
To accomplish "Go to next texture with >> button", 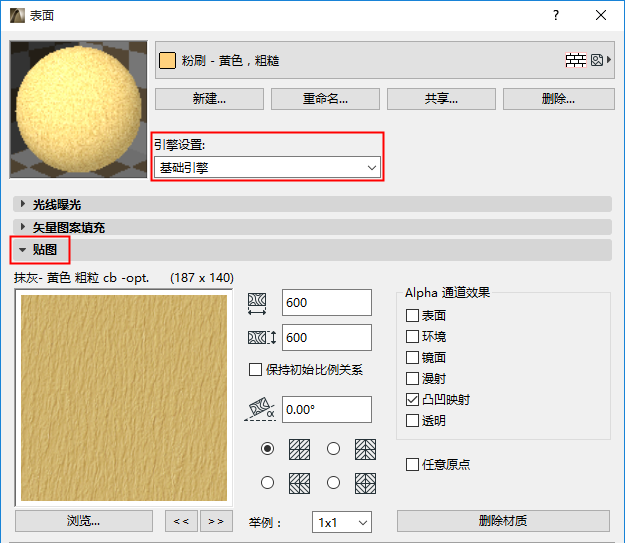I will (216, 521).
